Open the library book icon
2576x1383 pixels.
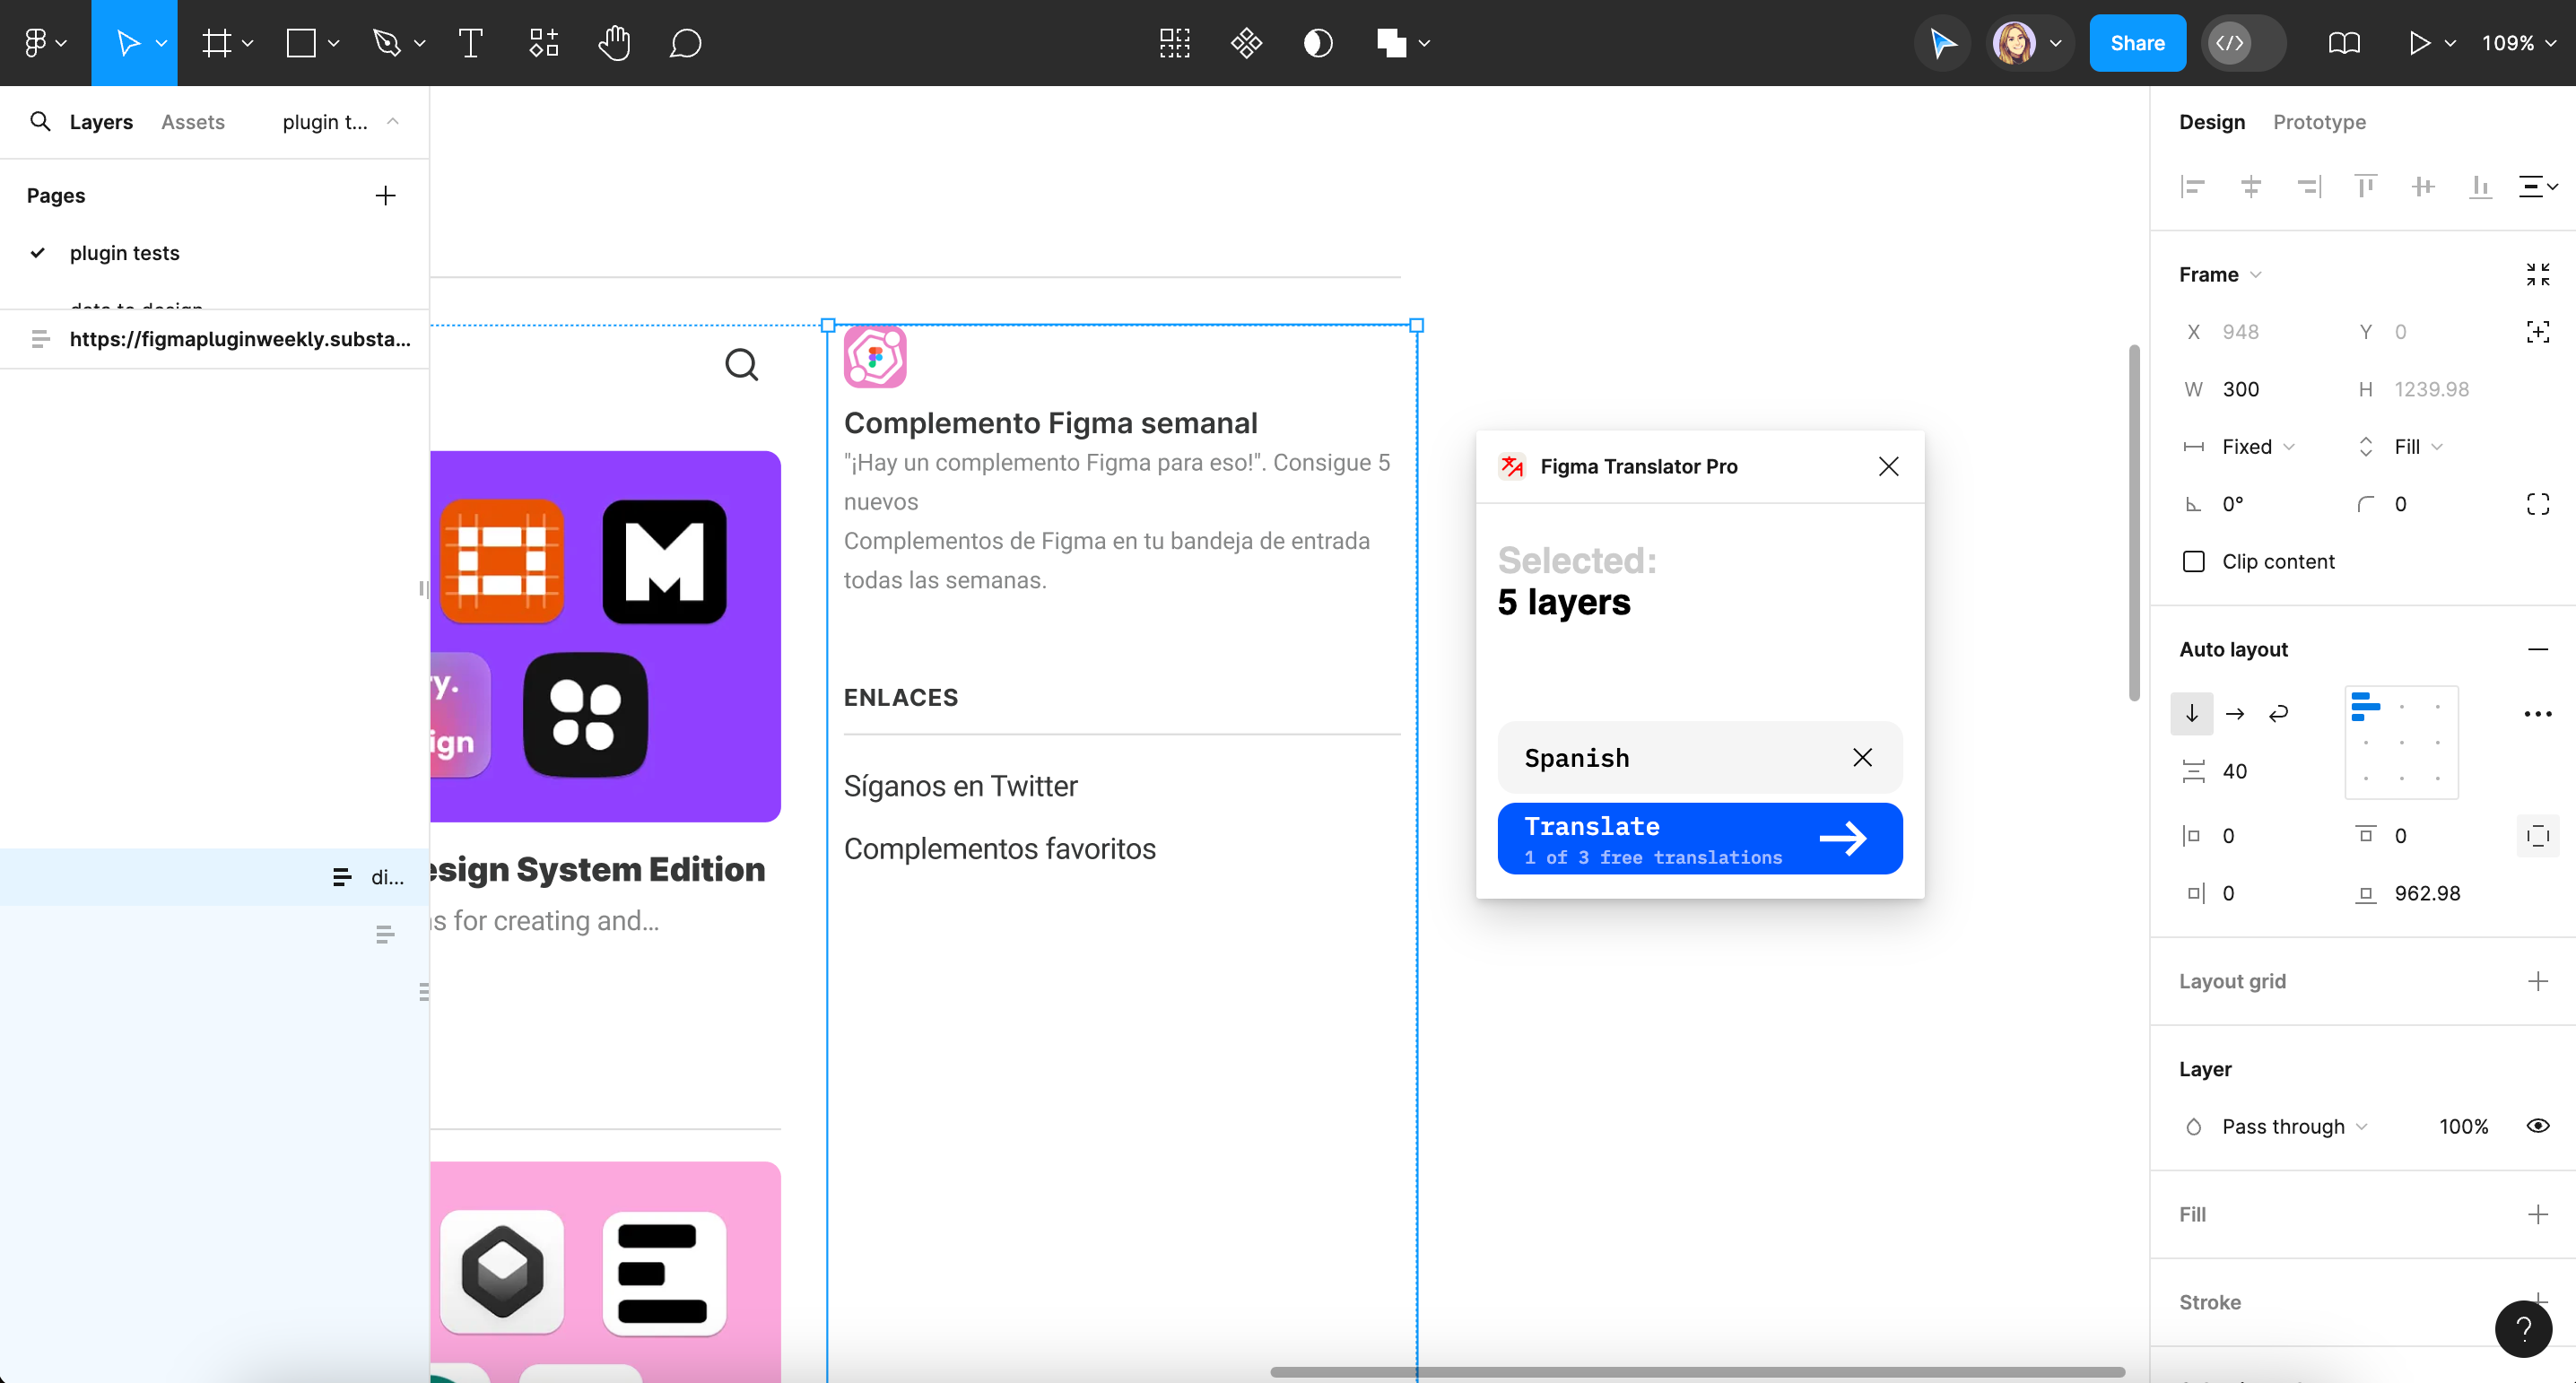(x=2343, y=43)
